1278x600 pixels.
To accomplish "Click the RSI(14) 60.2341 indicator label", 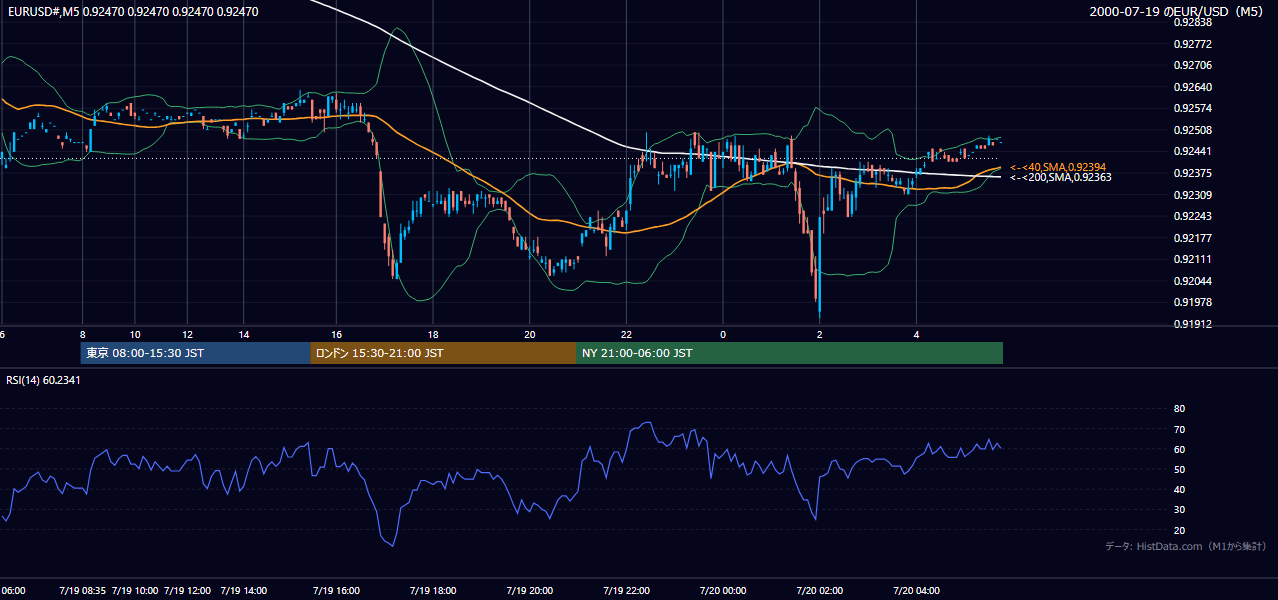I will (x=43, y=380).
